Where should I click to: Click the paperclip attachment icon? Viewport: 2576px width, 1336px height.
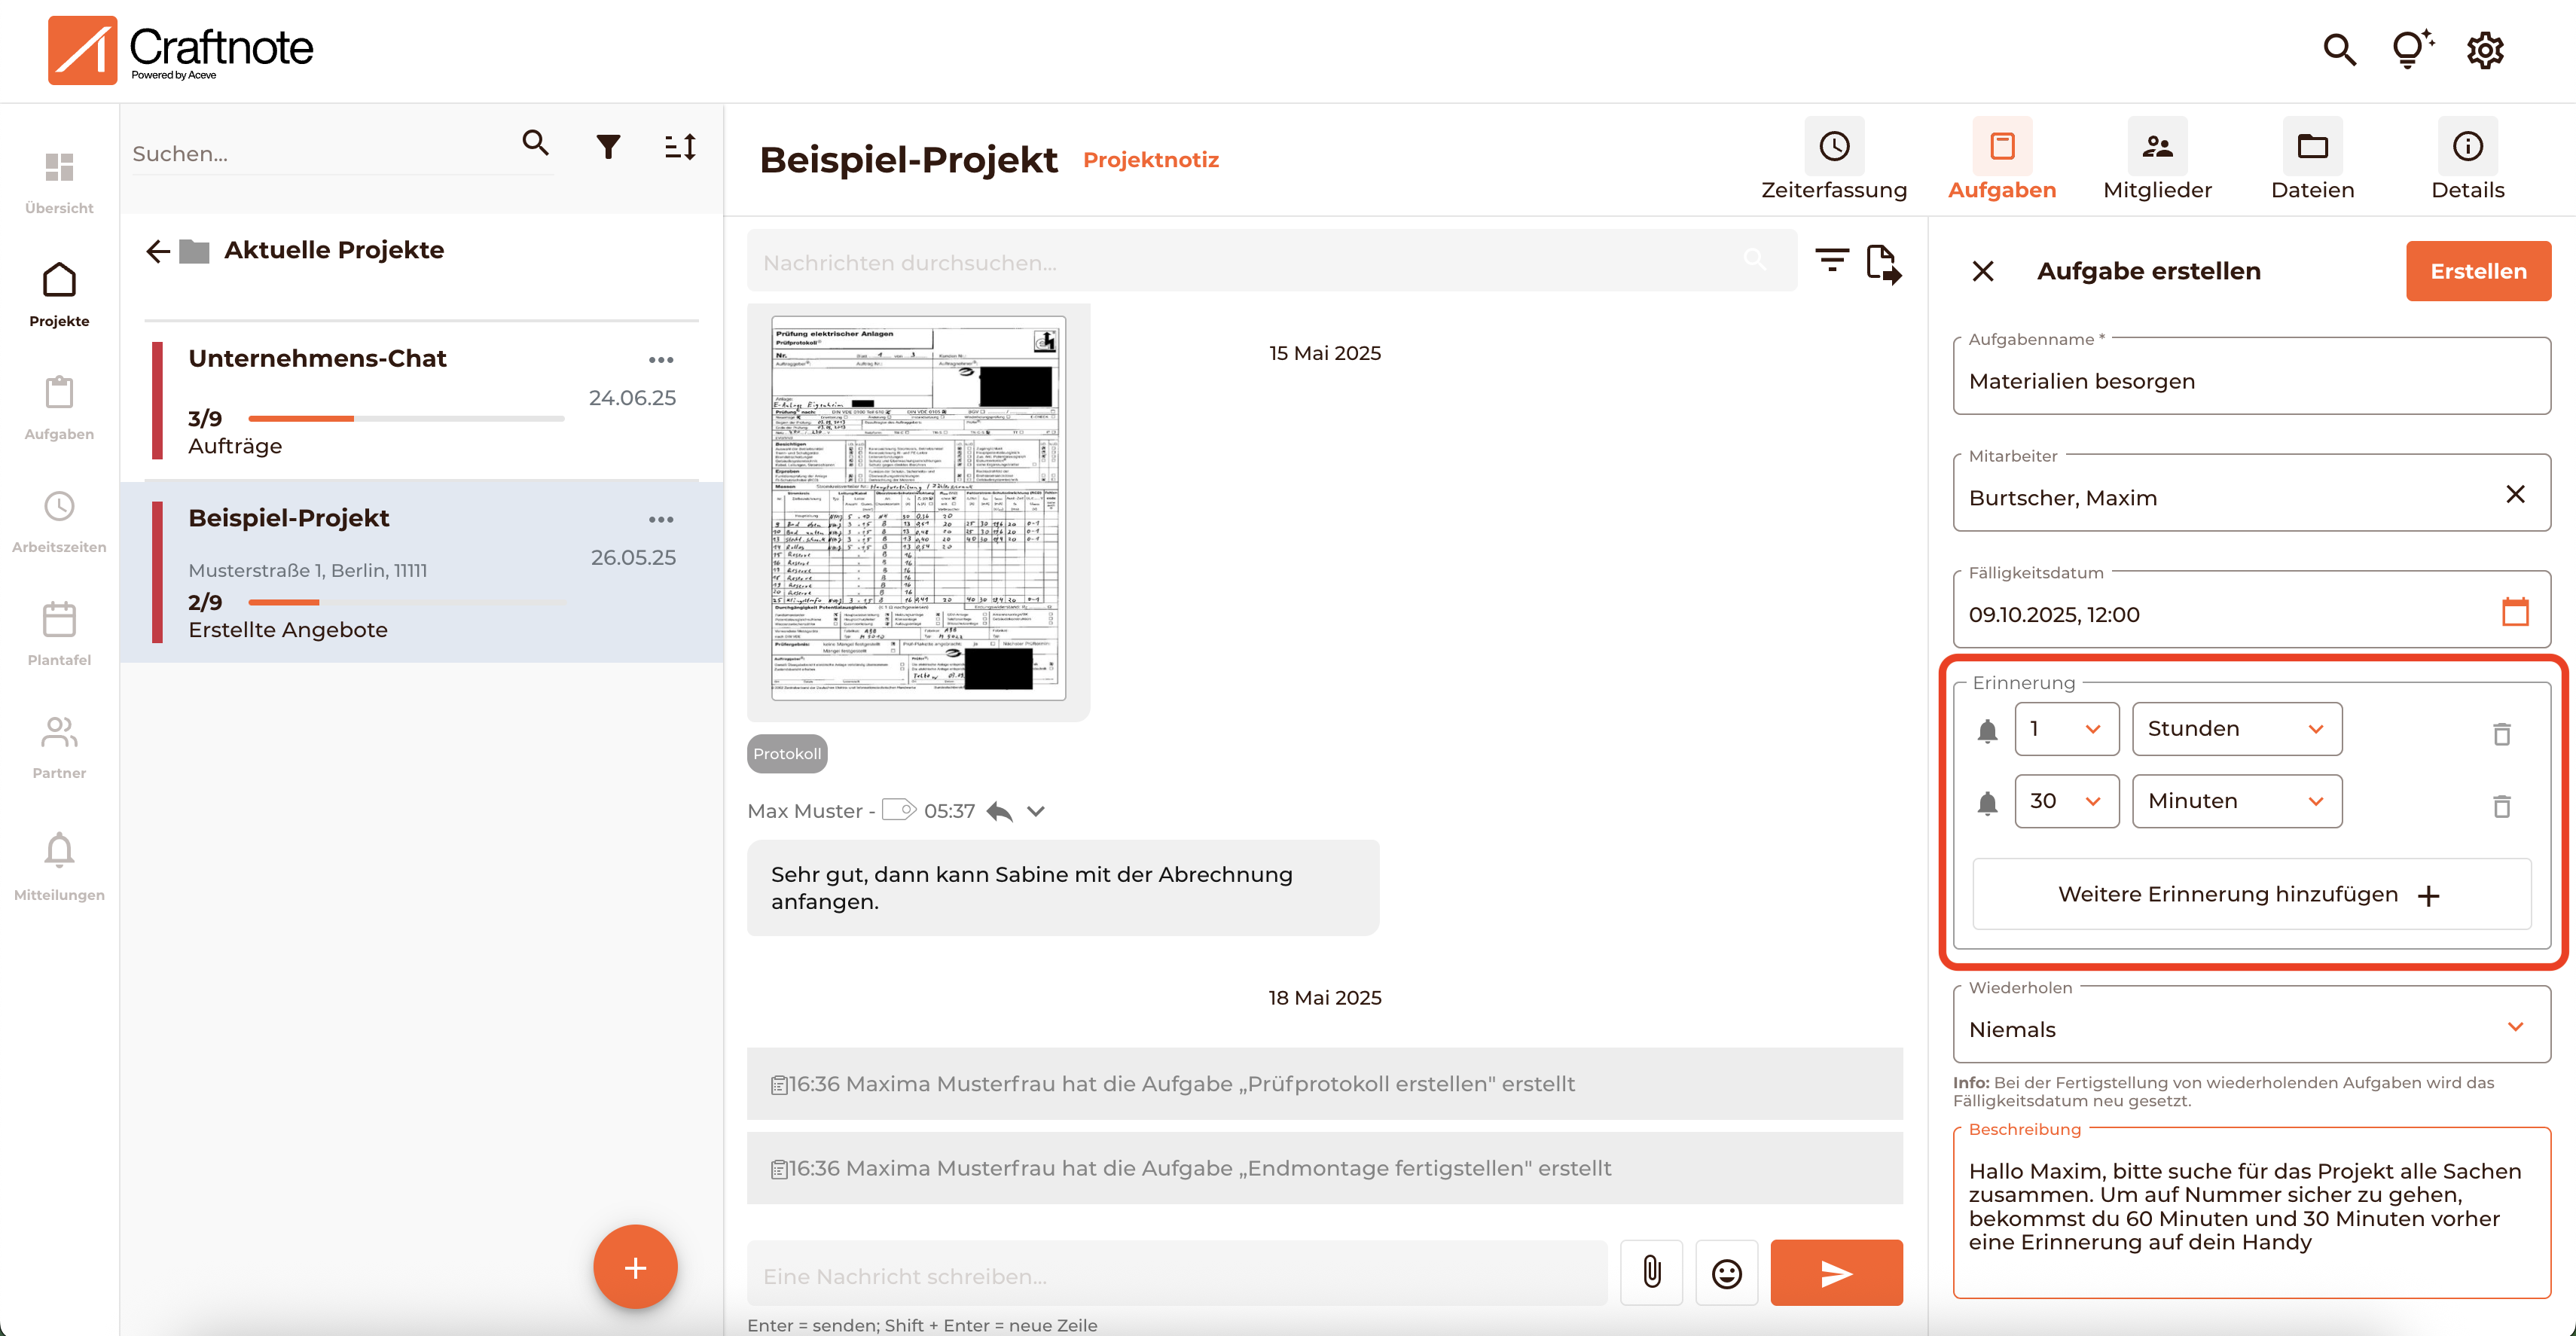(1651, 1272)
